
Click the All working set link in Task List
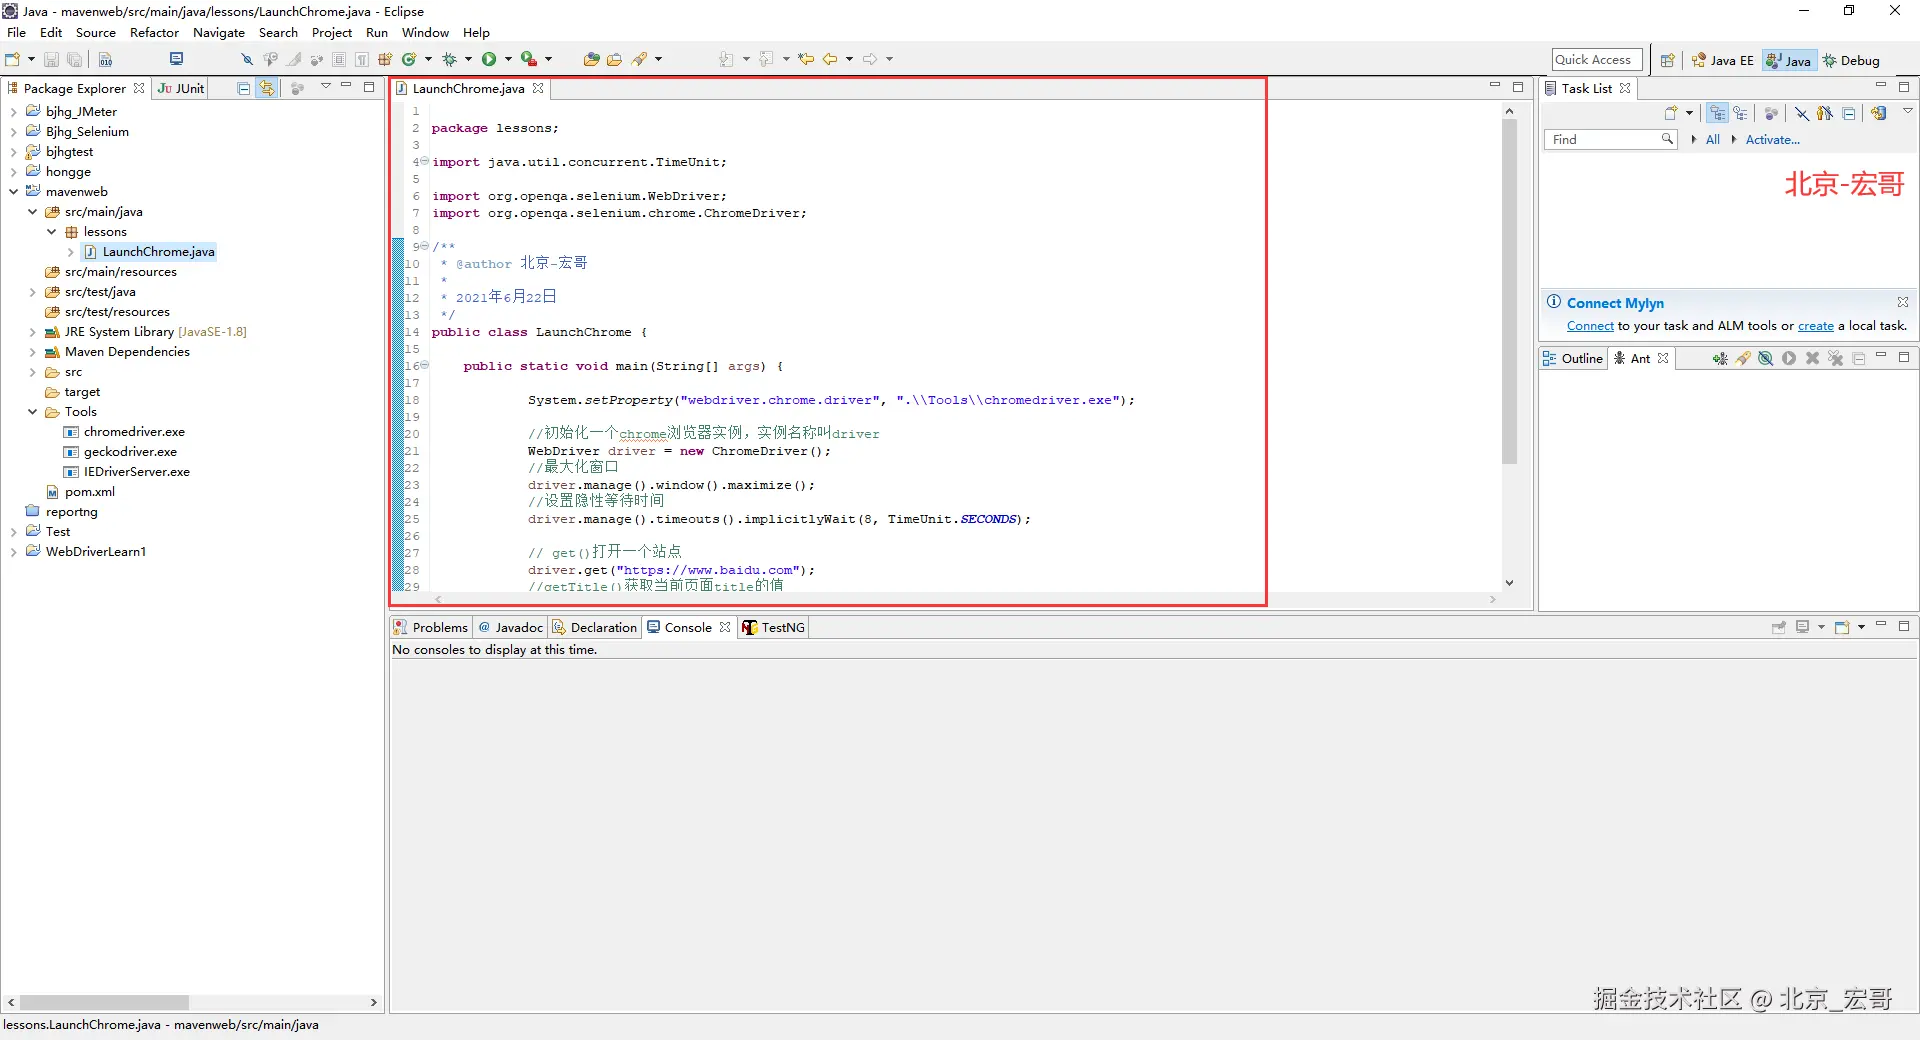point(1712,140)
